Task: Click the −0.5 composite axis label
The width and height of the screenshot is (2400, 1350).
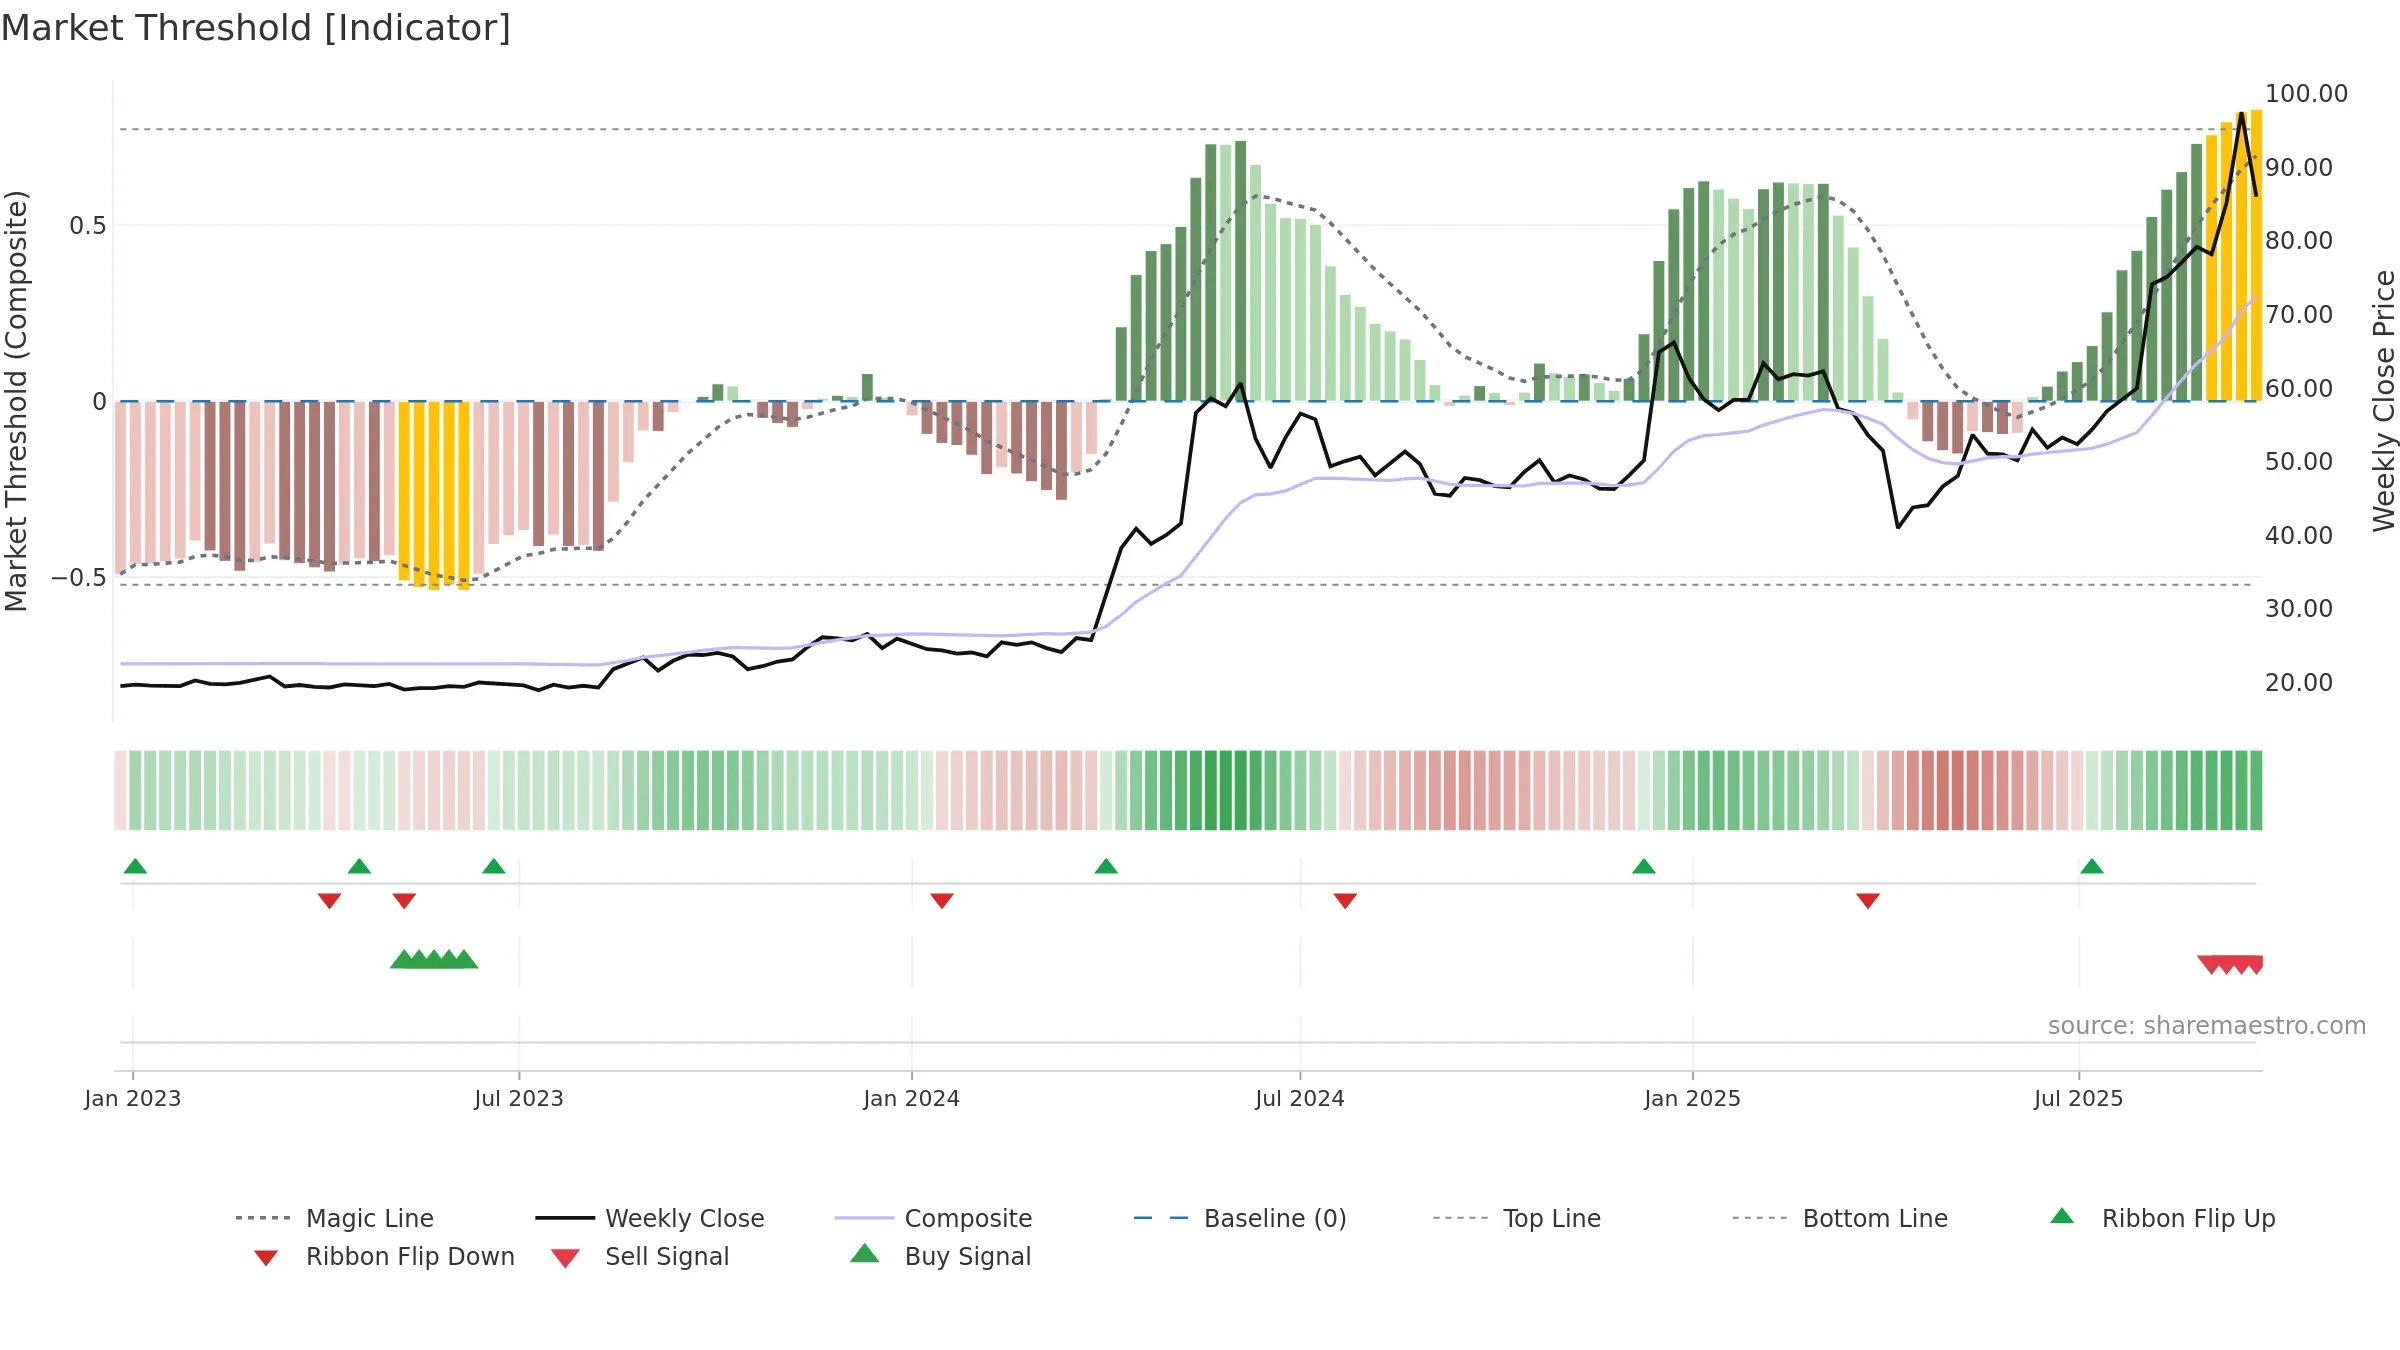Action: click(79, 577)
